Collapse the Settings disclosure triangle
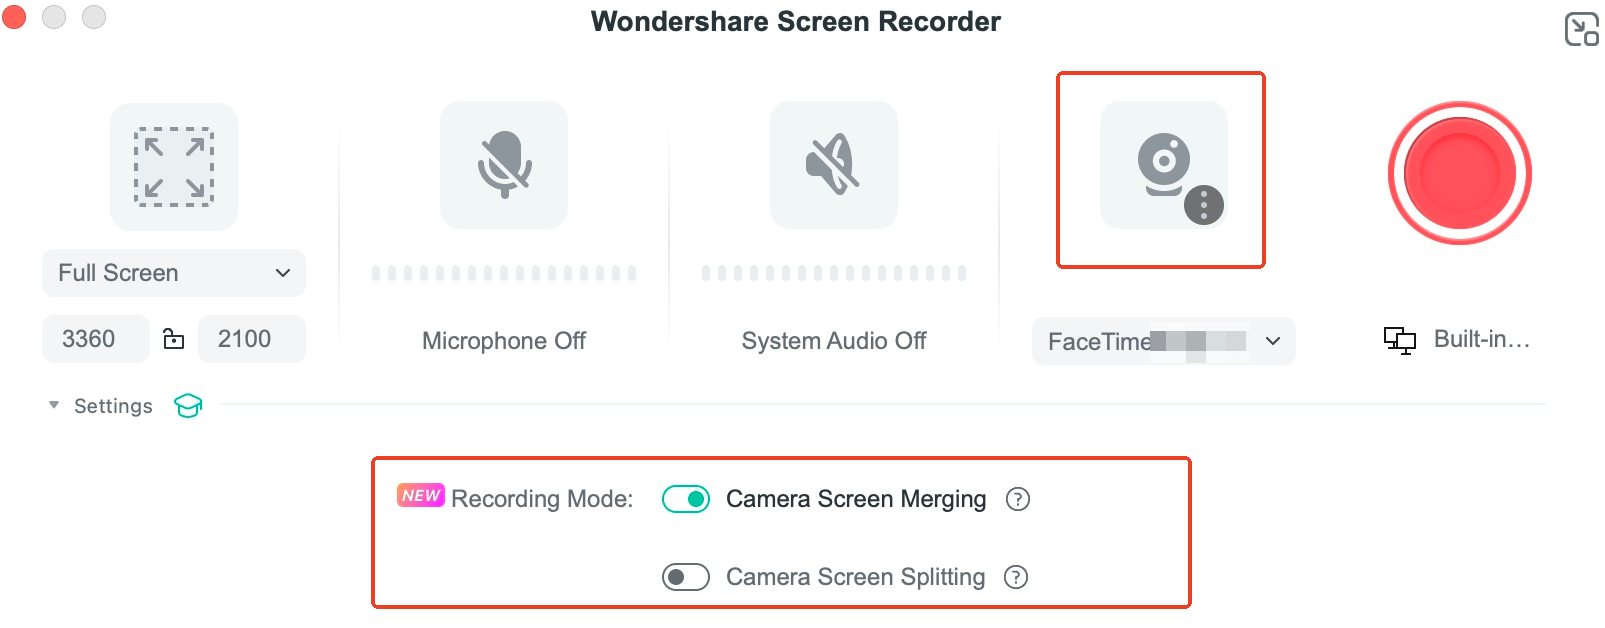Image resolution: width=1605 pixels, height=628 pixels. (54, 405)
